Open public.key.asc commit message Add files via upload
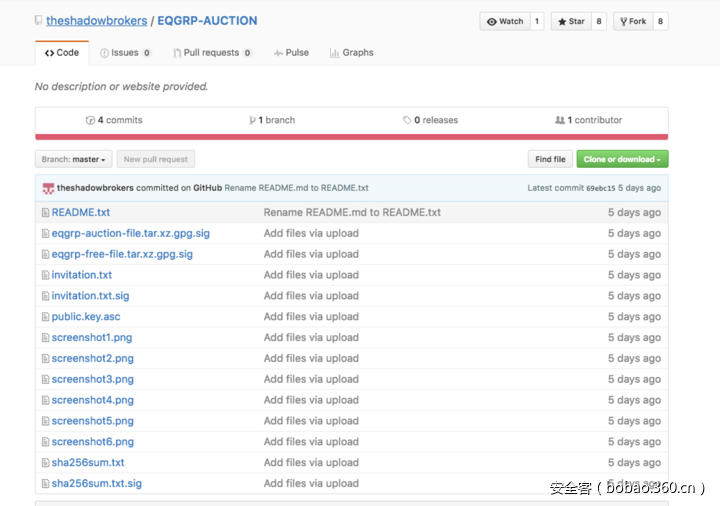 311,317
